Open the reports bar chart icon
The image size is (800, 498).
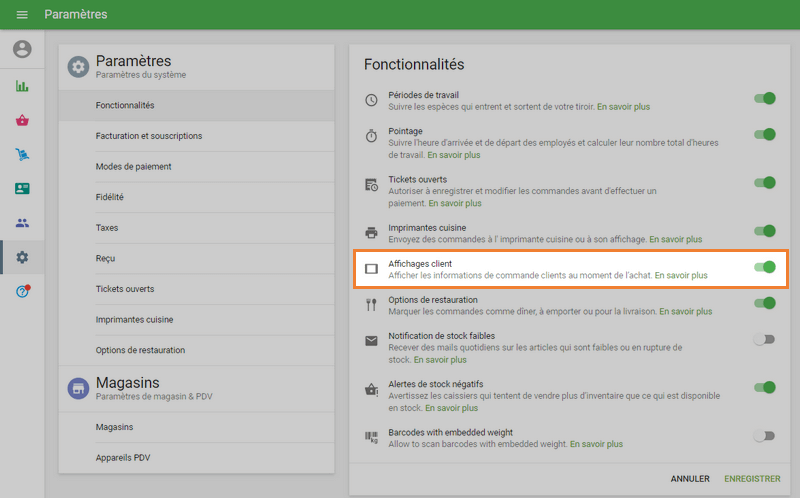click(22, 86)
